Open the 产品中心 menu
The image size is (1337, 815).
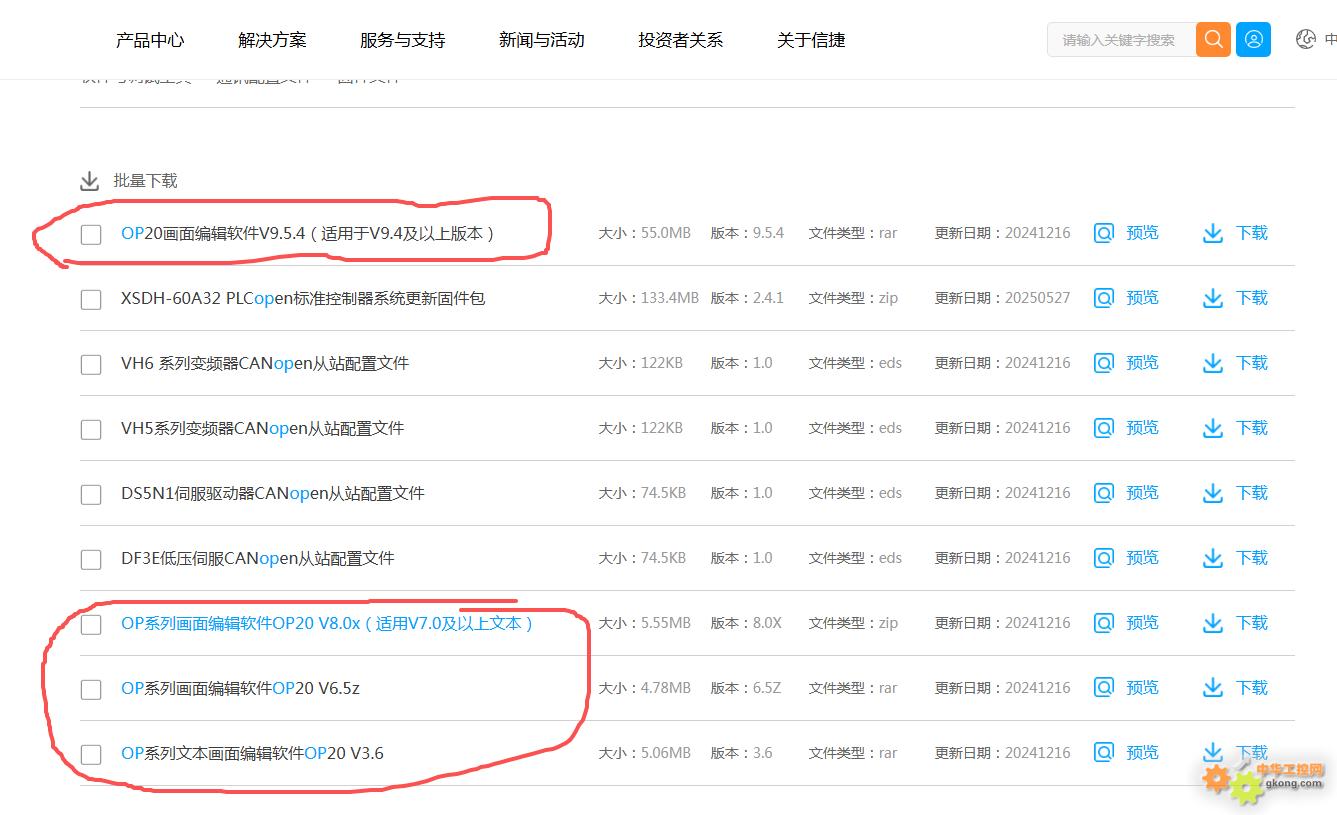[150, 40]
